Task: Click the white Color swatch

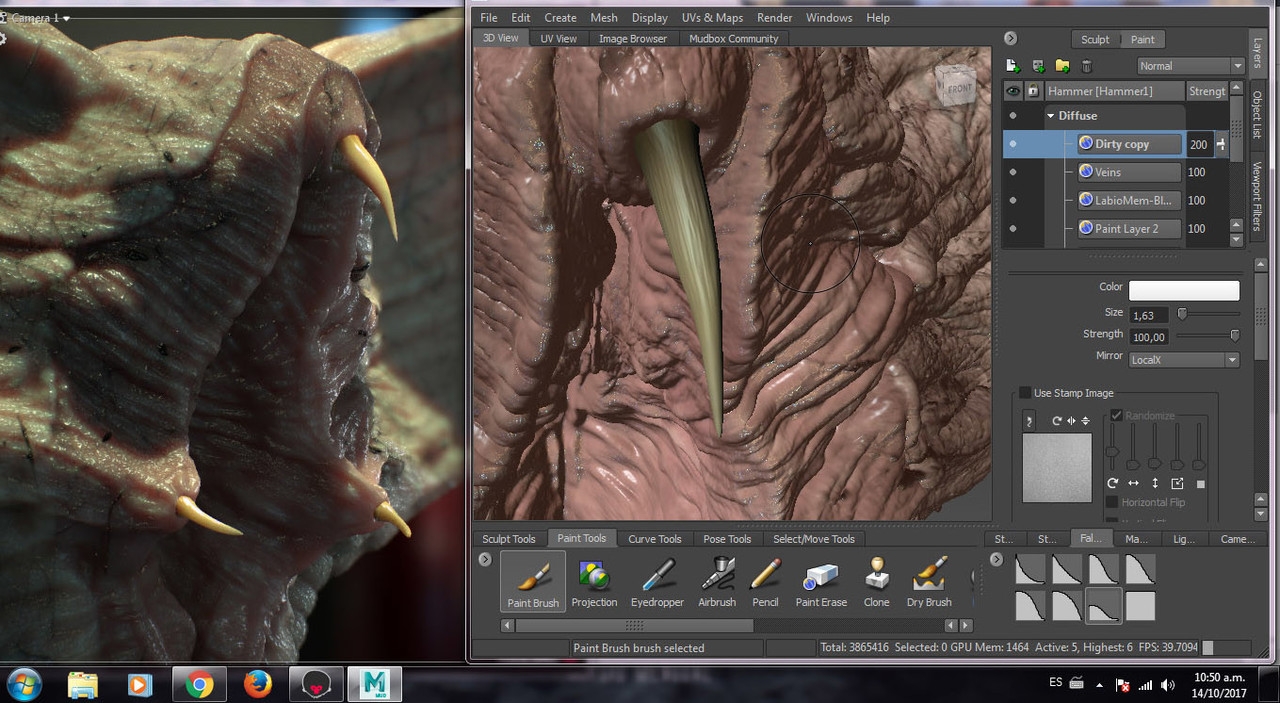Action: pyautogui.click(x=1184, y=290)
